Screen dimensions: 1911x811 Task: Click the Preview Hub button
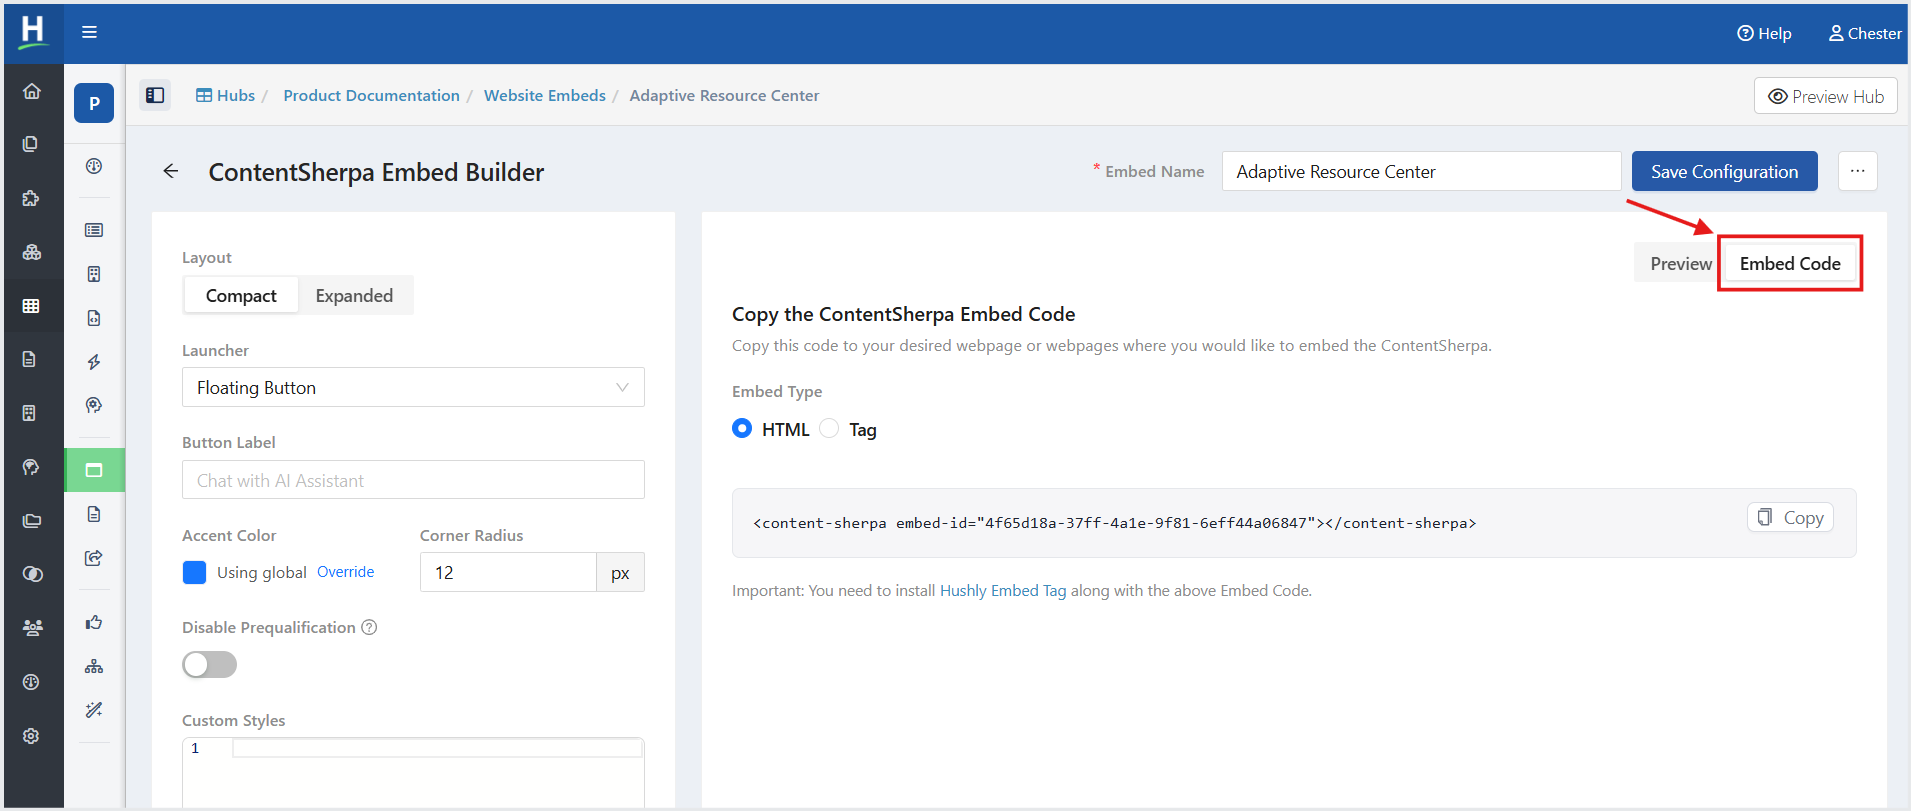[x=1825, y=96]
